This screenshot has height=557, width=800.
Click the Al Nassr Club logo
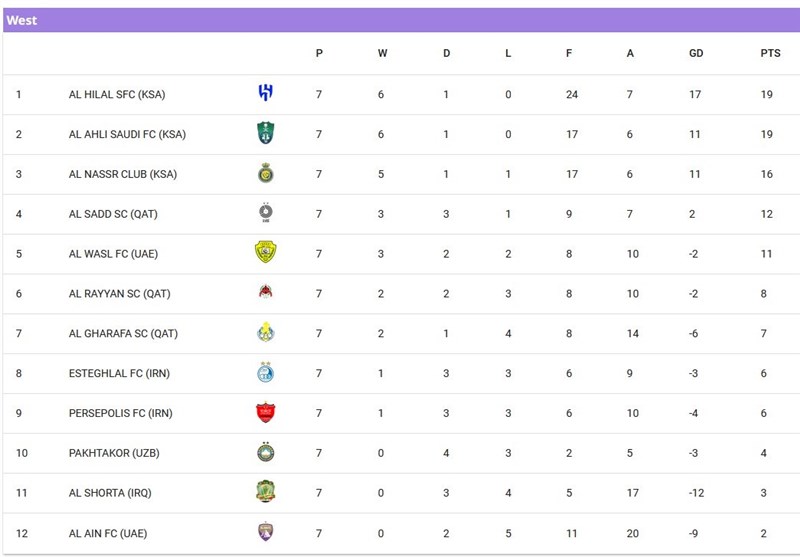[x=265, y=174]
